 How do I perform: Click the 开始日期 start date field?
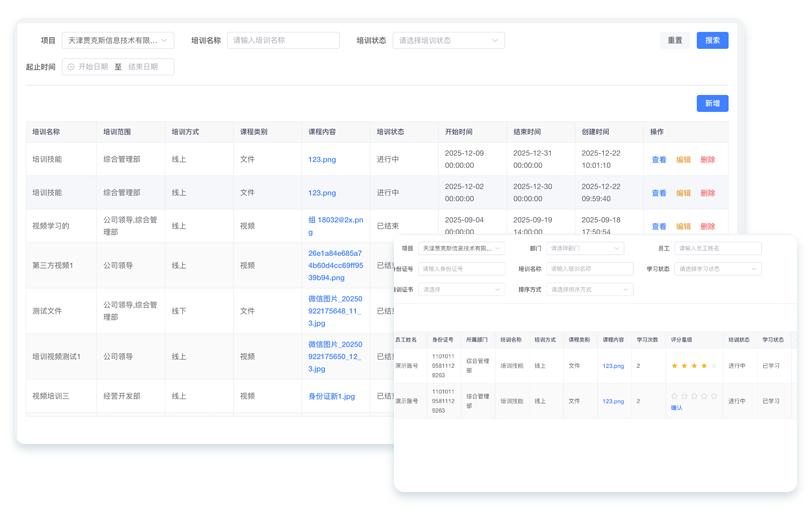coord(93,67)
